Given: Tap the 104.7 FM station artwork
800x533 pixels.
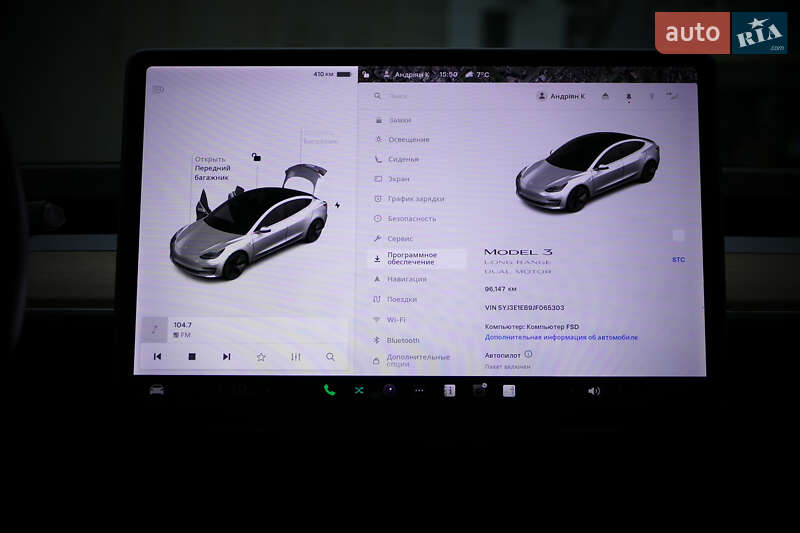Looking at the screenshot, I should [155, 329].
